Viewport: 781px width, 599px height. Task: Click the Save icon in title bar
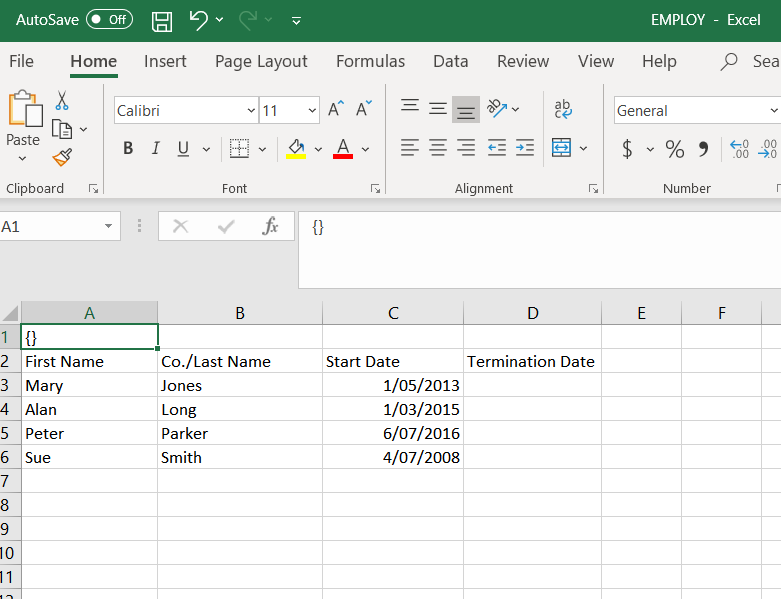tap(161, 20)
